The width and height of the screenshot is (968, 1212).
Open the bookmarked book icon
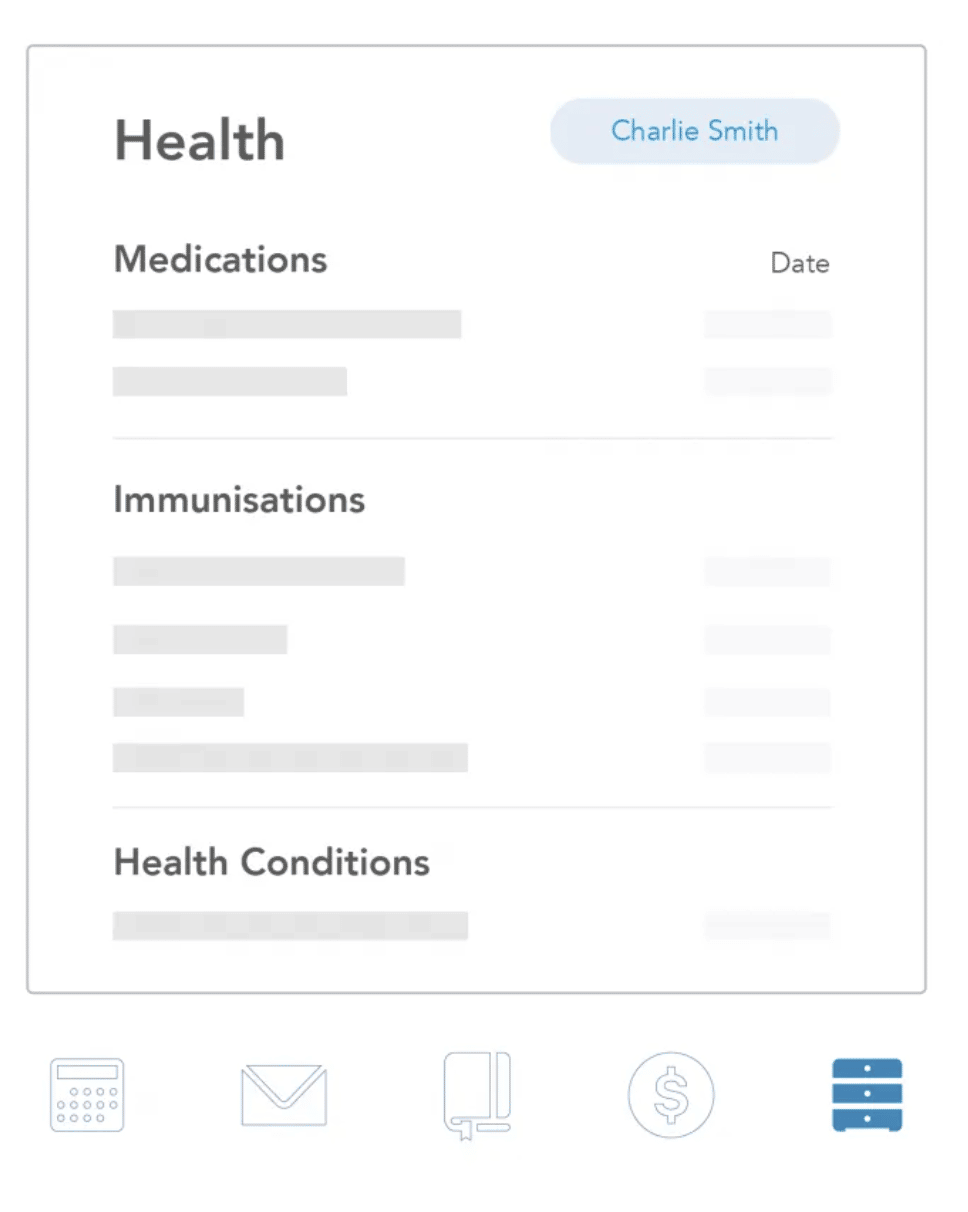(477, 1096)
